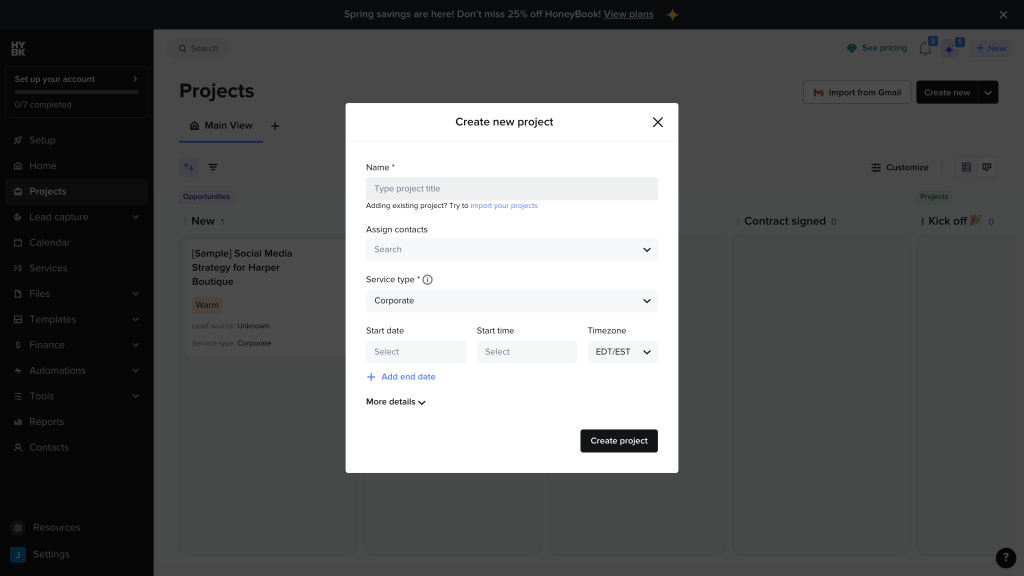Click Add end date
The image size is (1024, 576).
coord(400,377)
